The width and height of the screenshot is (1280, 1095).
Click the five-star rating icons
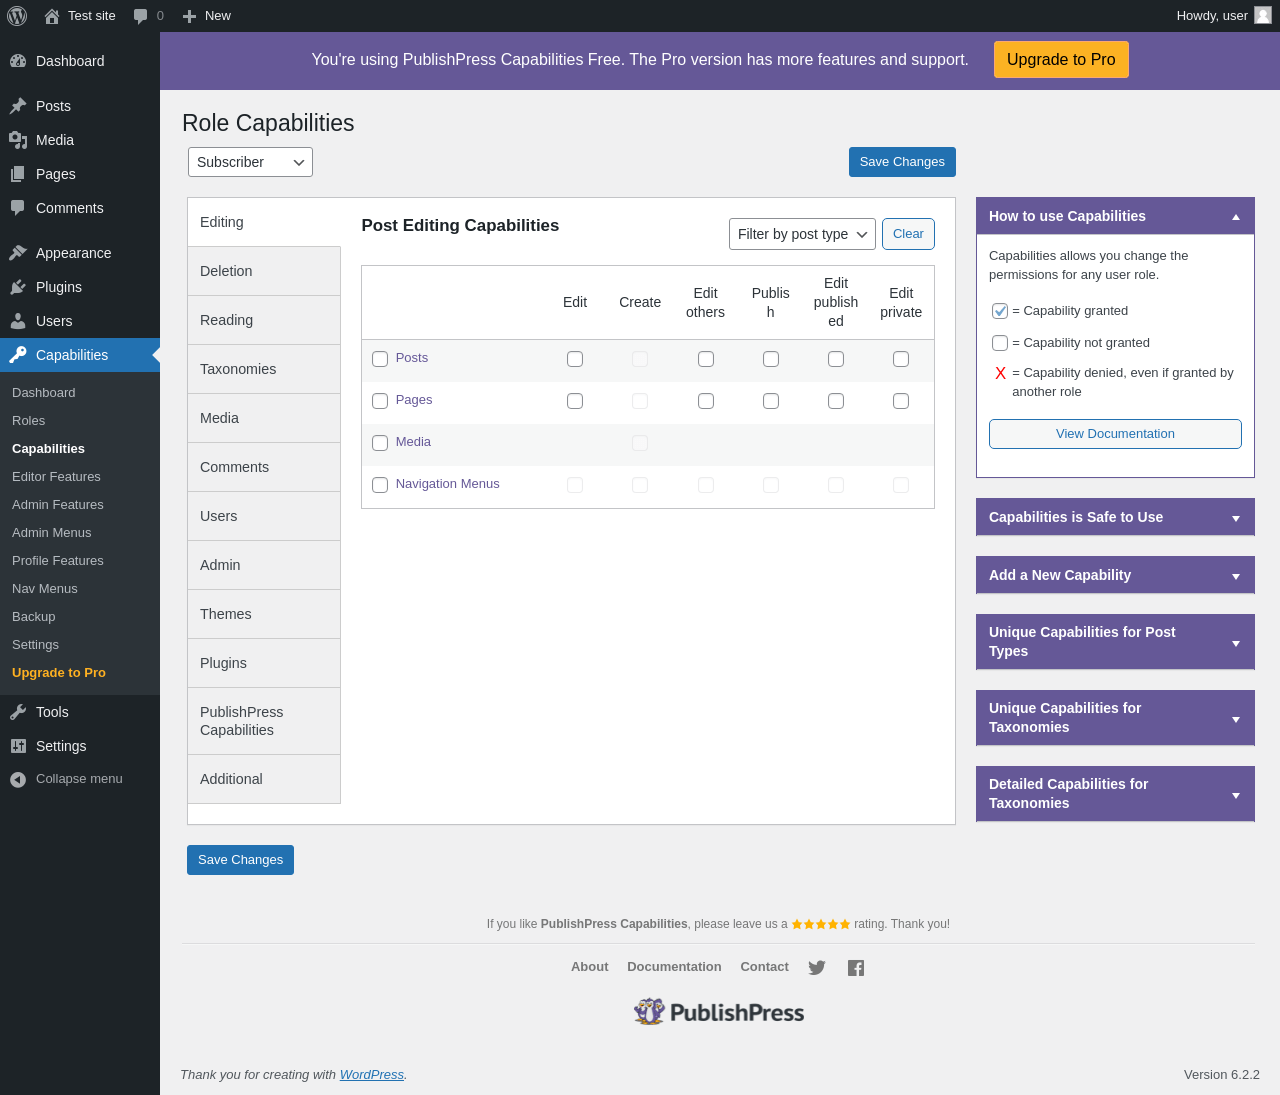[821, 924]
